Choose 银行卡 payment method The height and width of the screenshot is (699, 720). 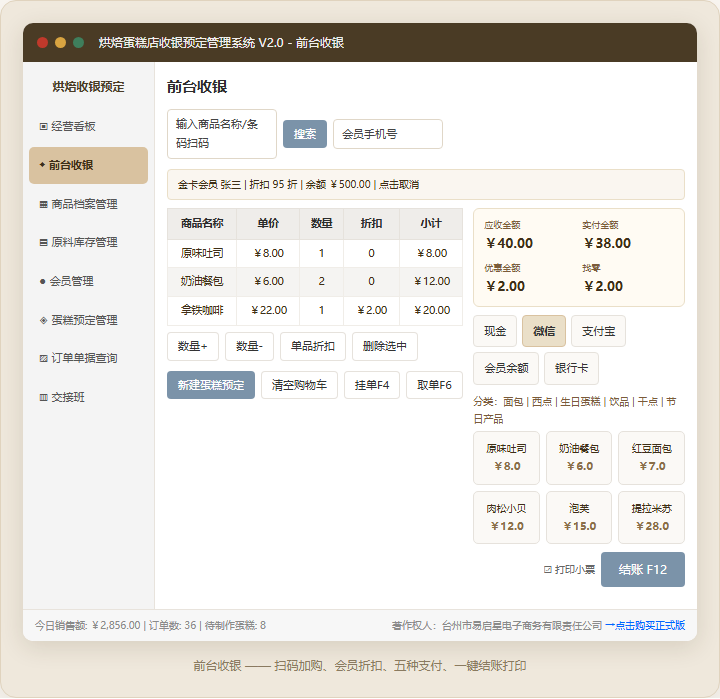pos(572,368)
